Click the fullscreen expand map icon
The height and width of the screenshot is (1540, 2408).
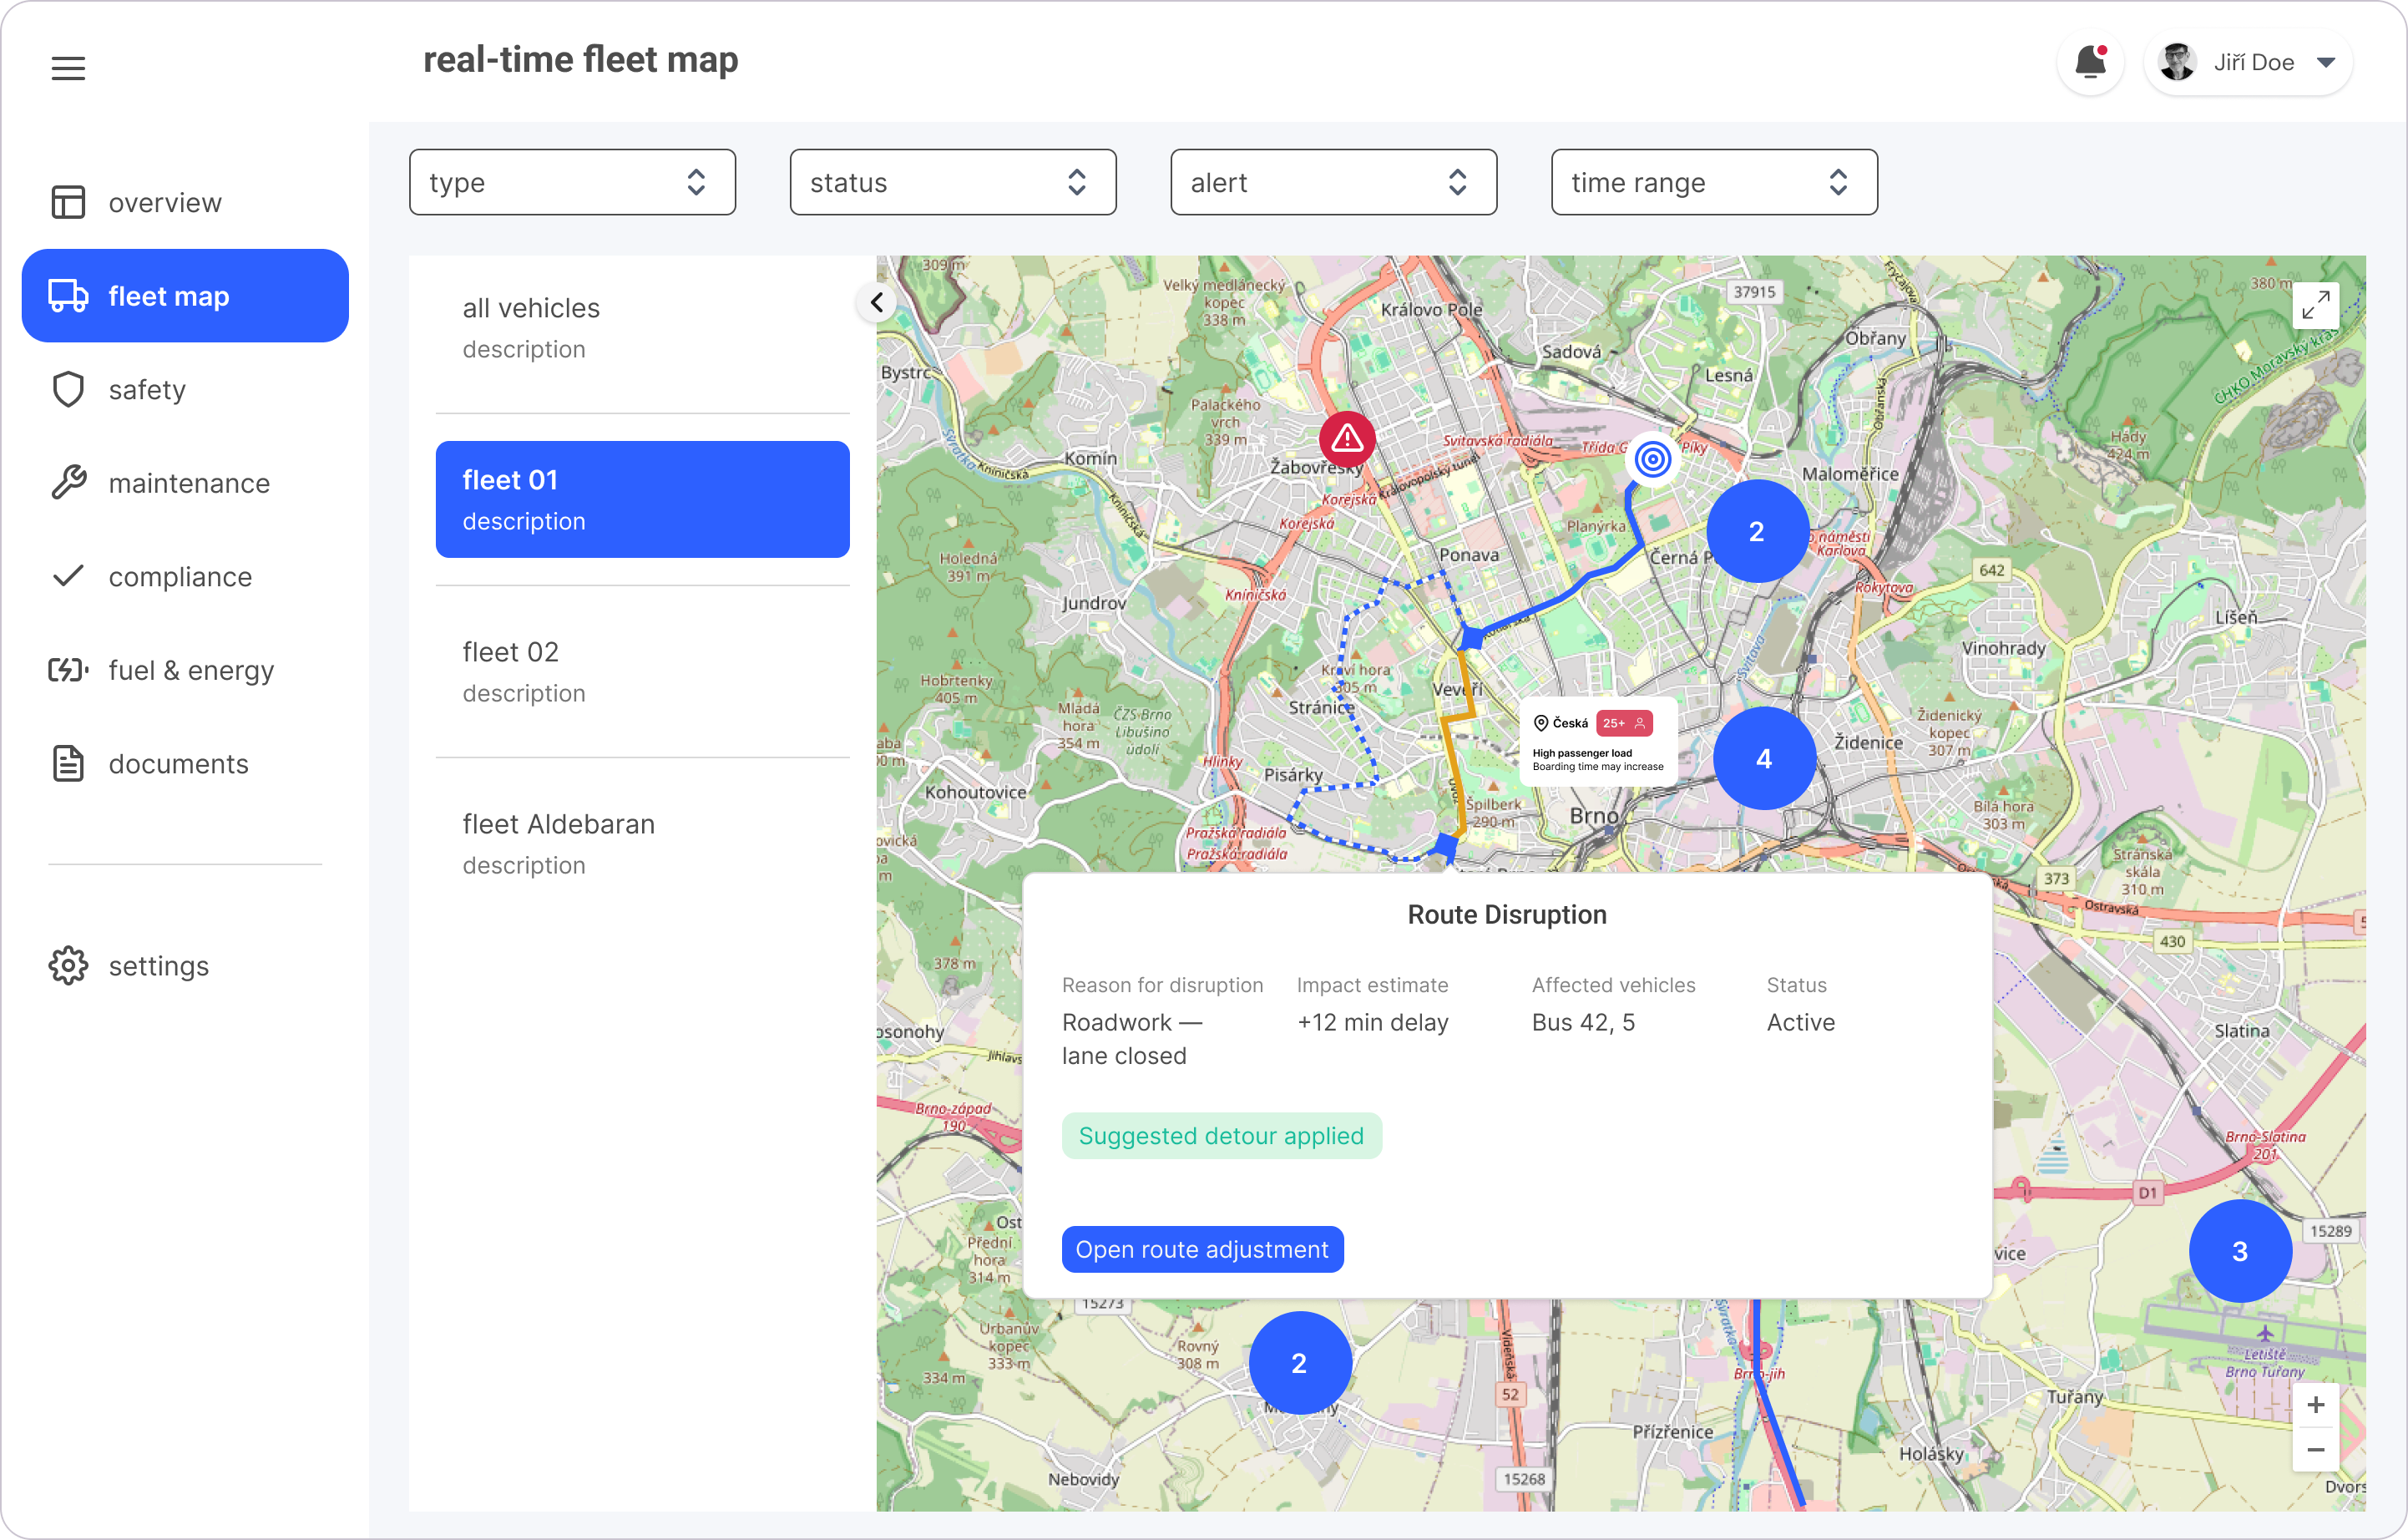pyautogui.click(x=2315, y=305)
